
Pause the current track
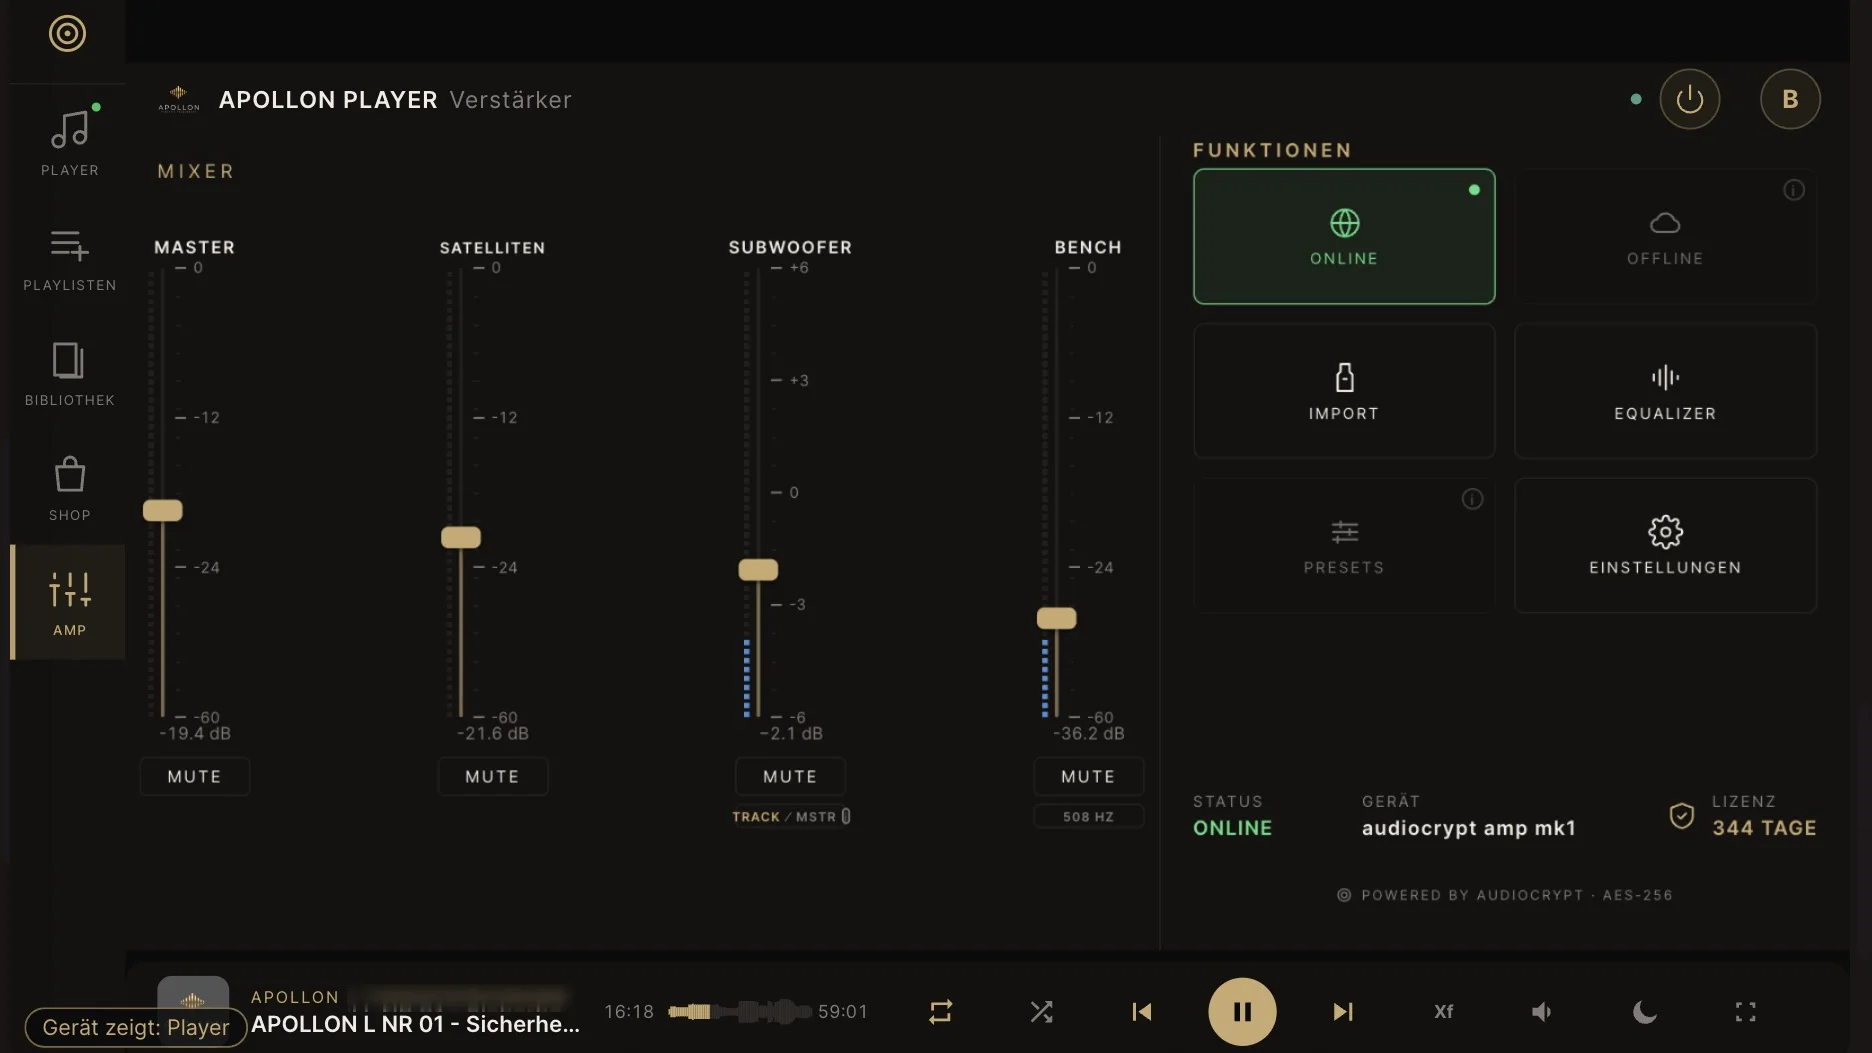[x=1242, y=1012]
